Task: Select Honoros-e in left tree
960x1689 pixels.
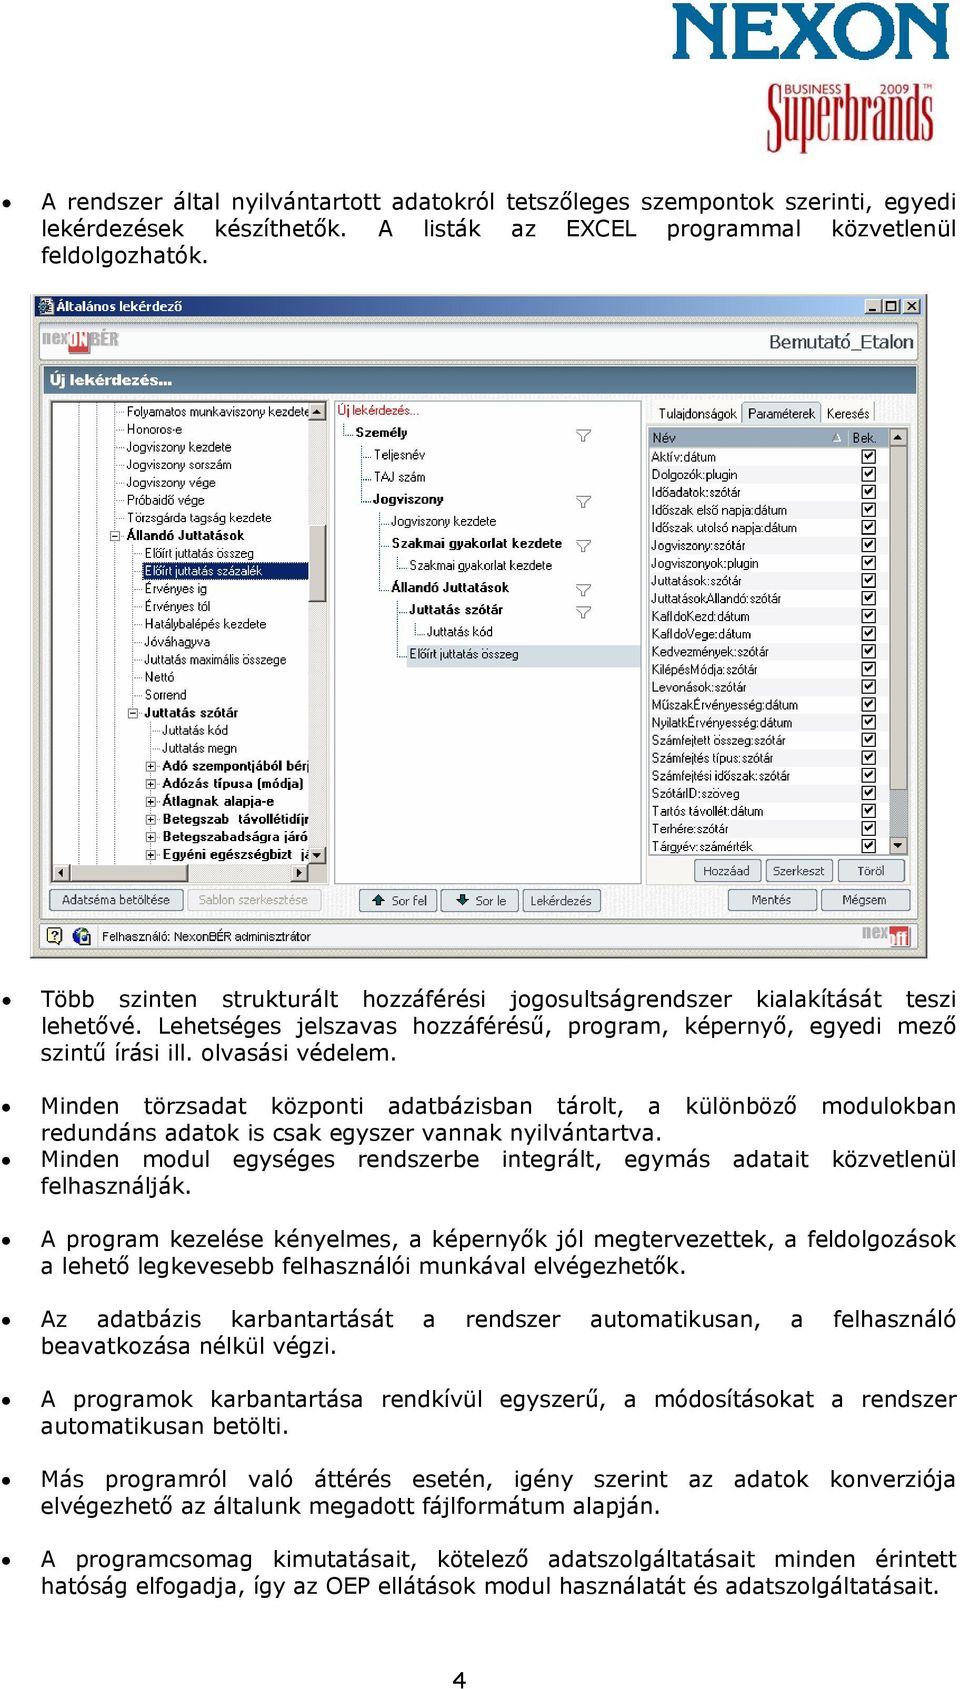Action: tap(154, 429)
